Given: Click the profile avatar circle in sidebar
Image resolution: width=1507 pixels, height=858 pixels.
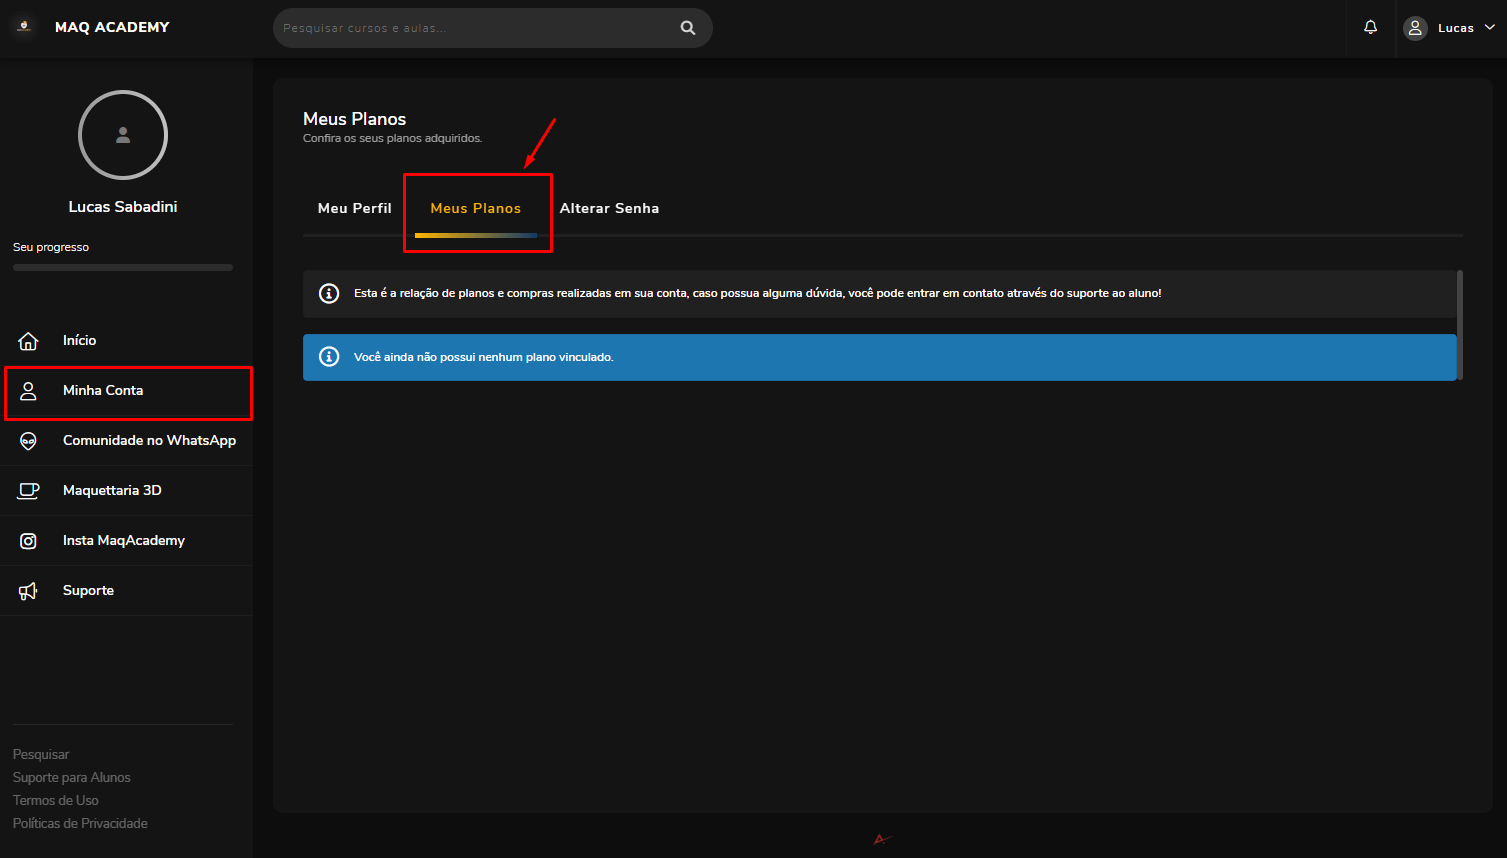Looking at the screenshot, I should point(123,135).
